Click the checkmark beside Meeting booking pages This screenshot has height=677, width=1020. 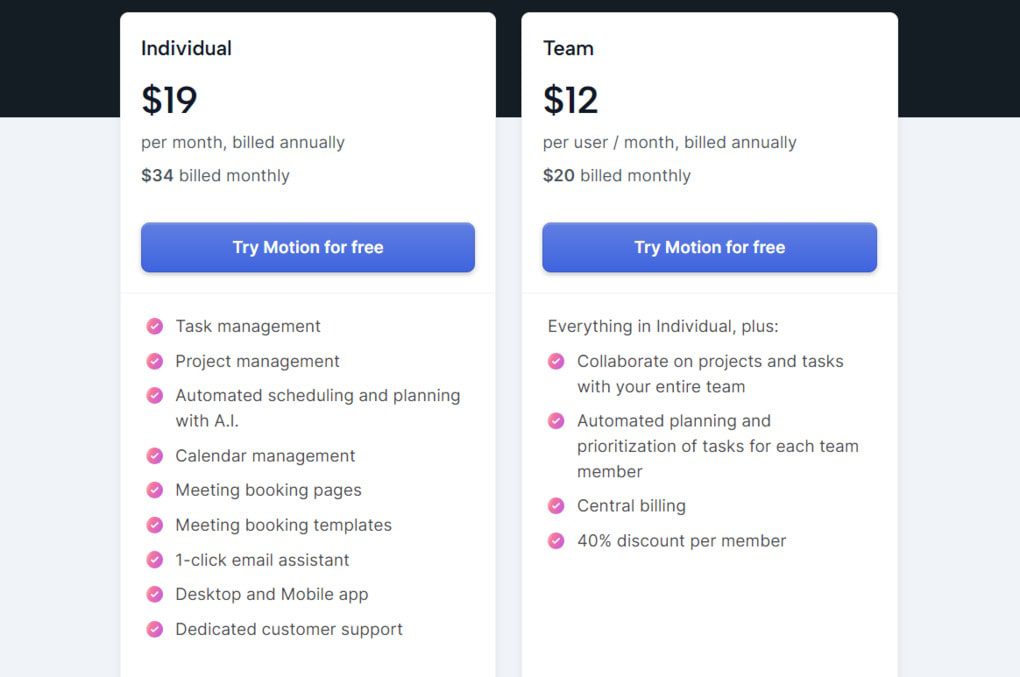pyautogui.click(x=155, y=490)
